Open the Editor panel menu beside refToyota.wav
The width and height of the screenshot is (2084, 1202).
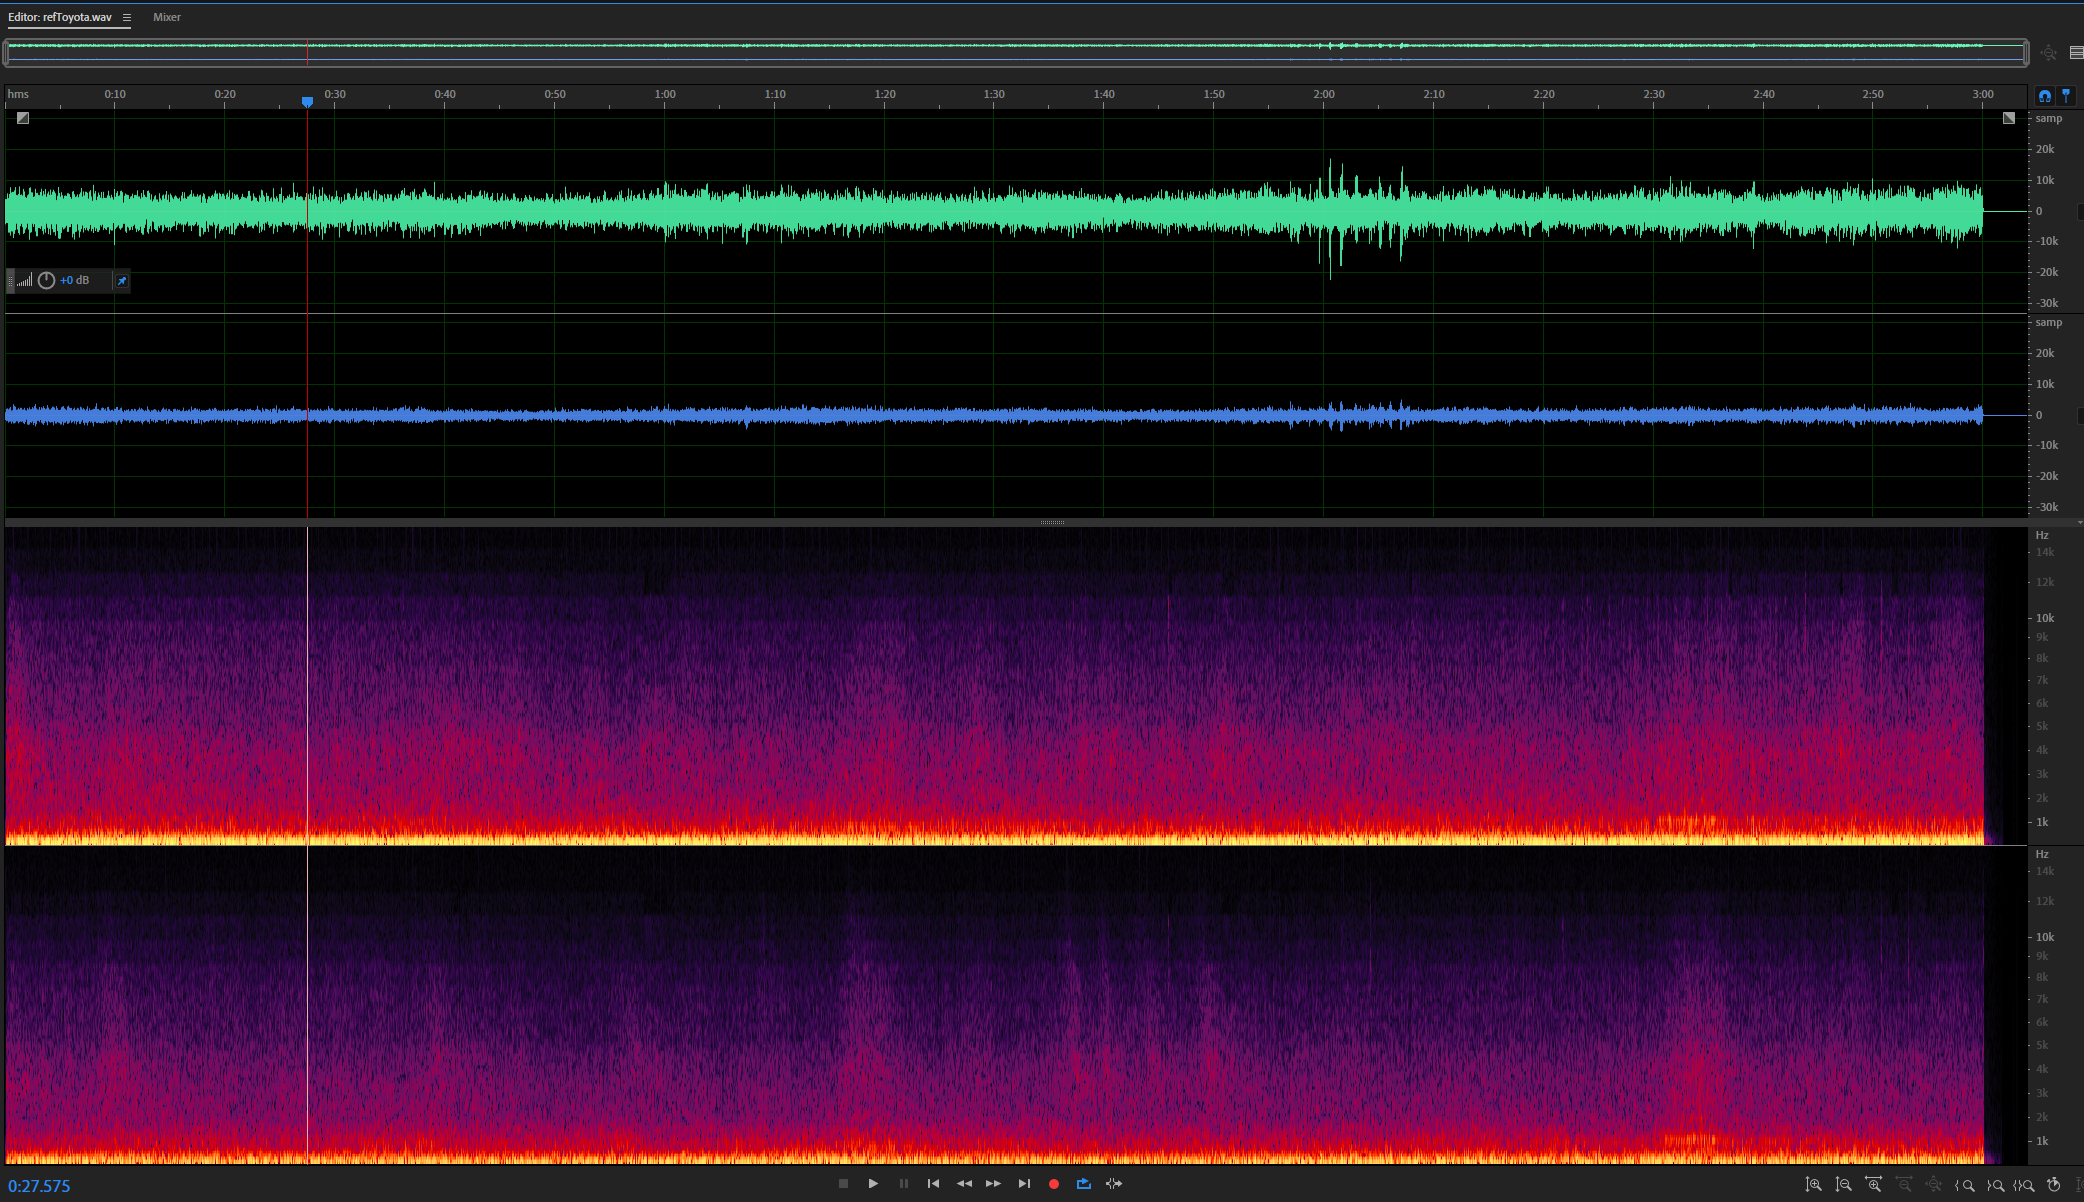(127, 18)
